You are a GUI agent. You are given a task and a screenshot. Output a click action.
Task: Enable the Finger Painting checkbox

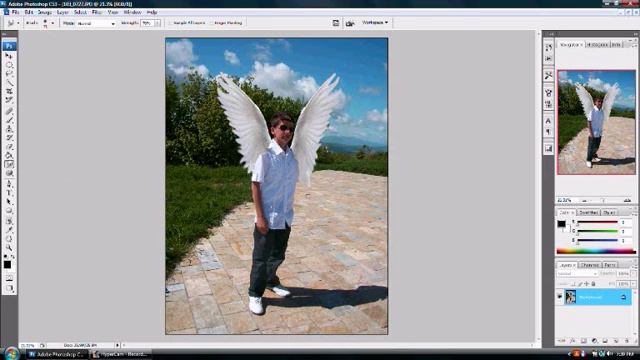[211, 23]
